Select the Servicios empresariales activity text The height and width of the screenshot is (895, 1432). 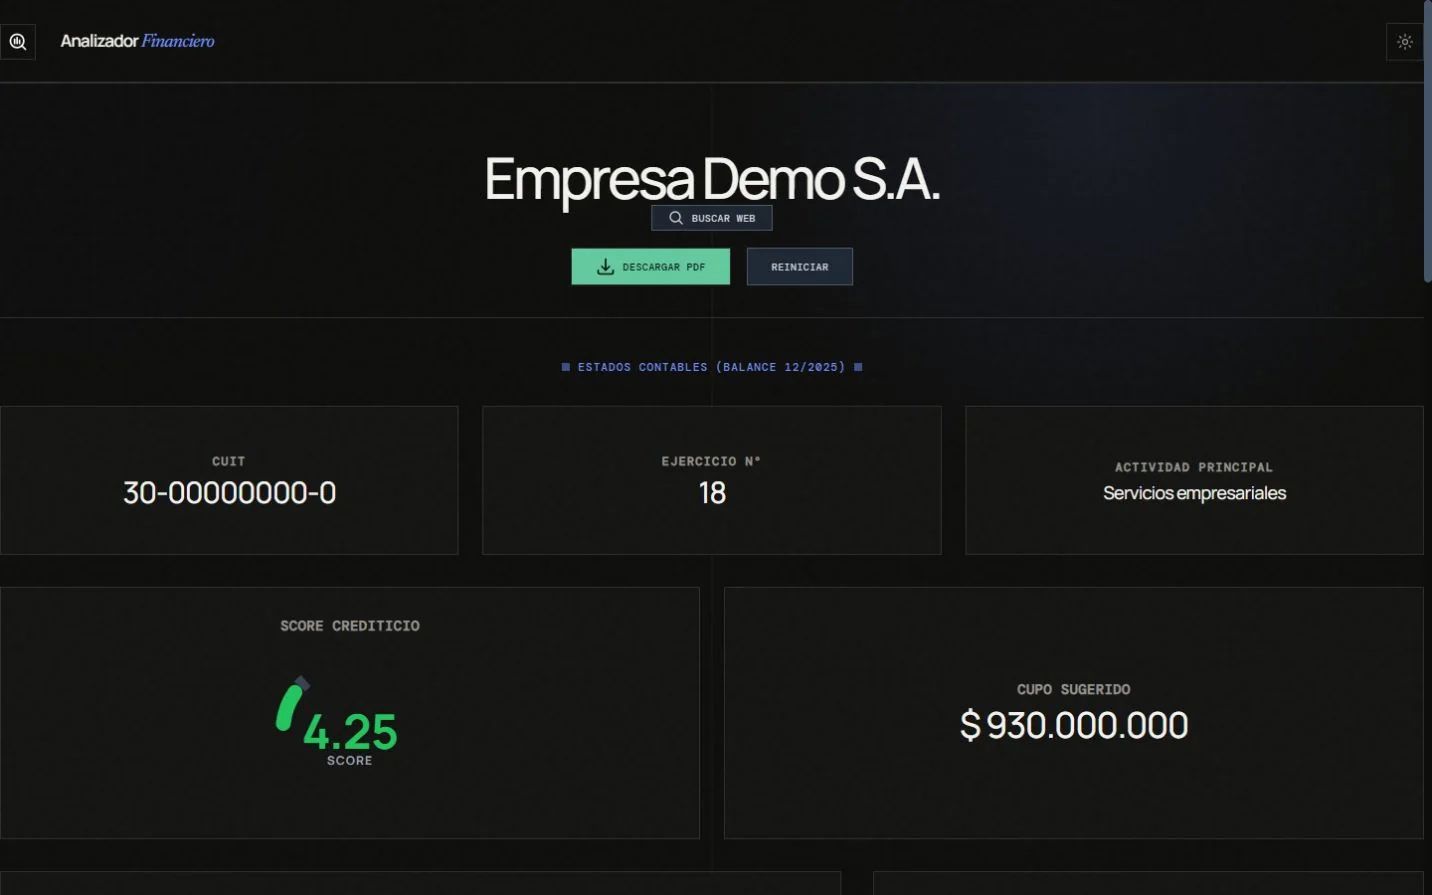click(1194, 493)
